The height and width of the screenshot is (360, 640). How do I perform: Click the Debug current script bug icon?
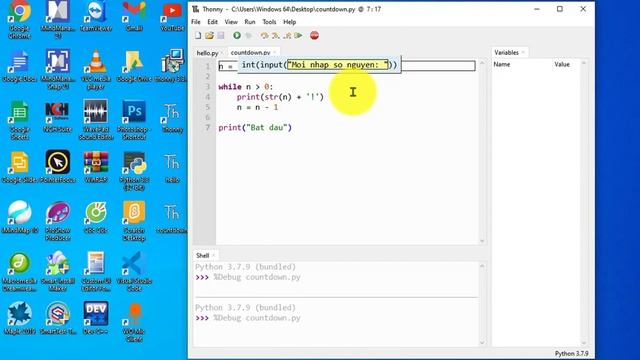coord(249,36)
